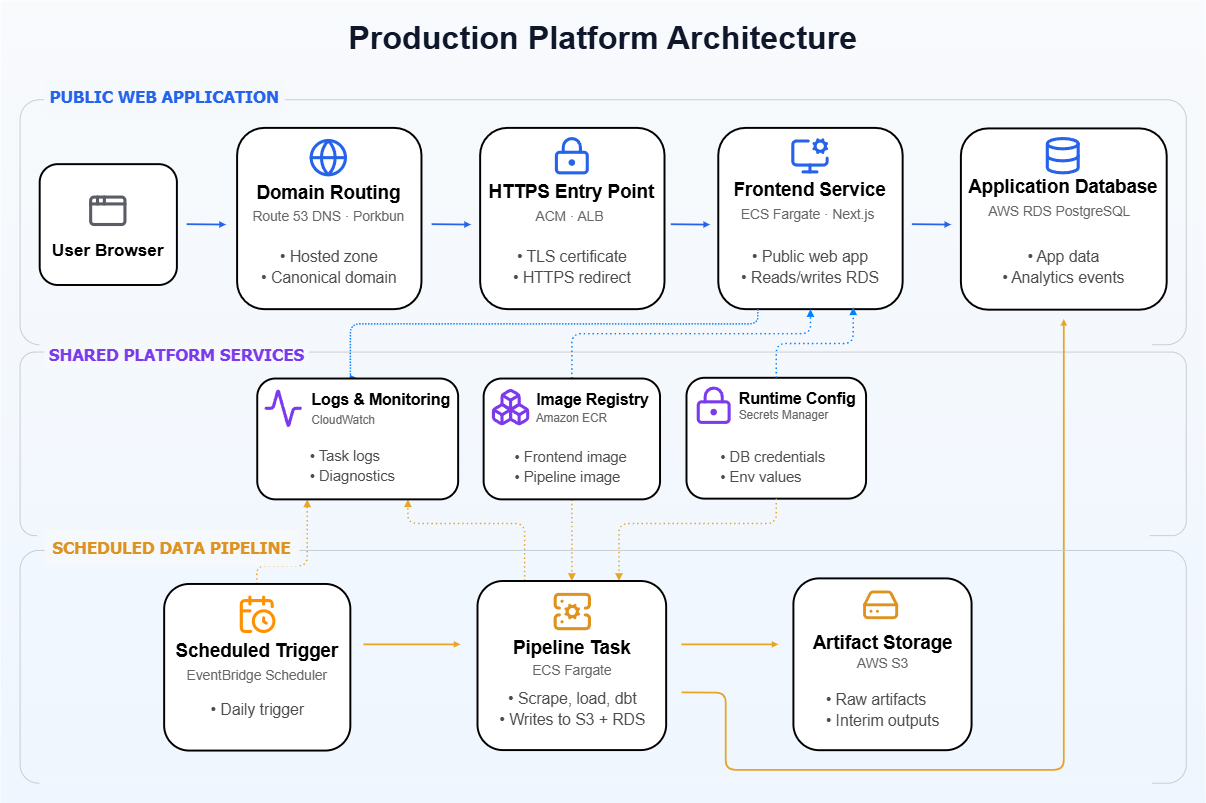Select the PUBLIC WEB APPLICATION section label
Viewport: 1206px width, 803px height.
(x=164, y=97)
